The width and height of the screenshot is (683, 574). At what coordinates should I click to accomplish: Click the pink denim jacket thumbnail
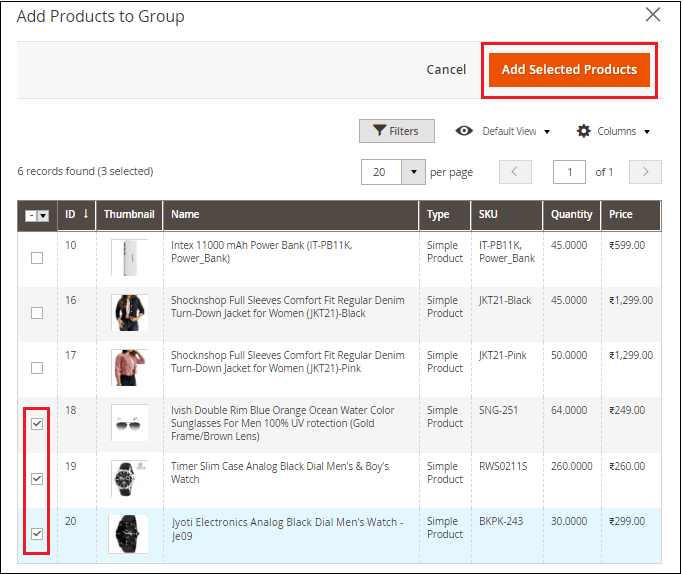pyautogui.click(x=129, y=368)
